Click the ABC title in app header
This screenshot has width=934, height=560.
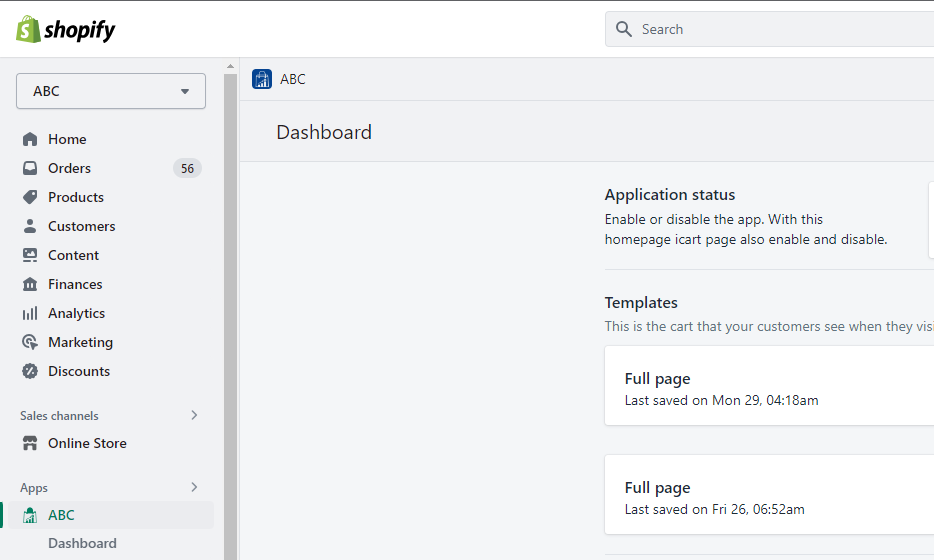pos(292,79)
